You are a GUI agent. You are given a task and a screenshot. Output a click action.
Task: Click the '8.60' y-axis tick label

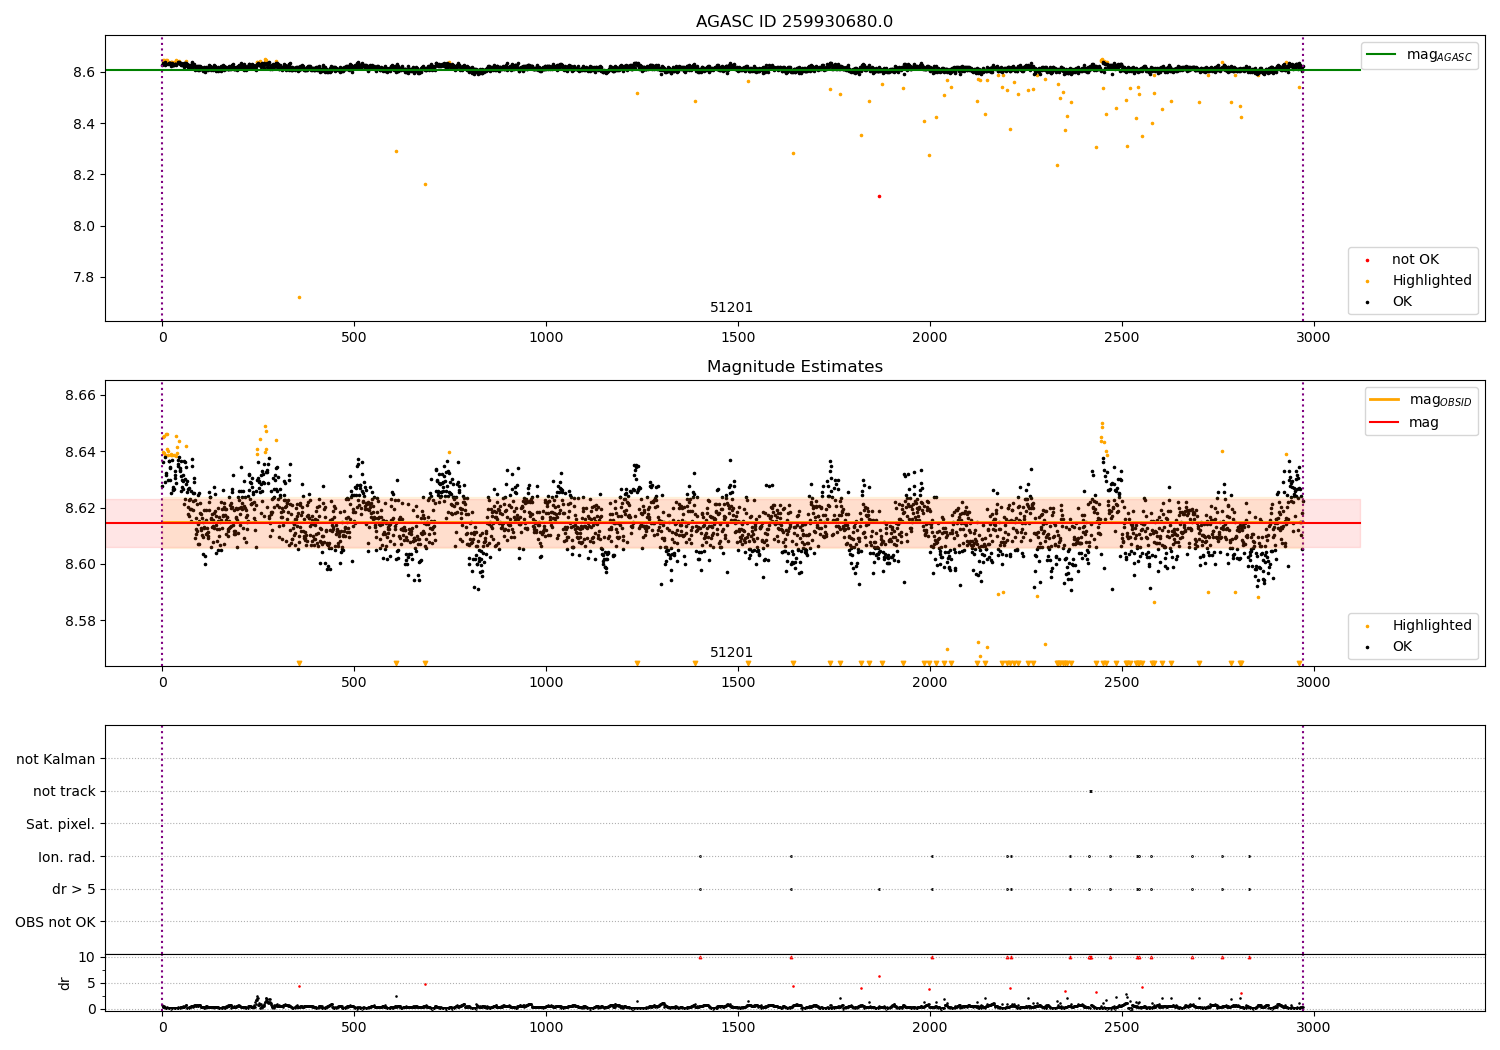pyautogui.click(x=80, y=565)
